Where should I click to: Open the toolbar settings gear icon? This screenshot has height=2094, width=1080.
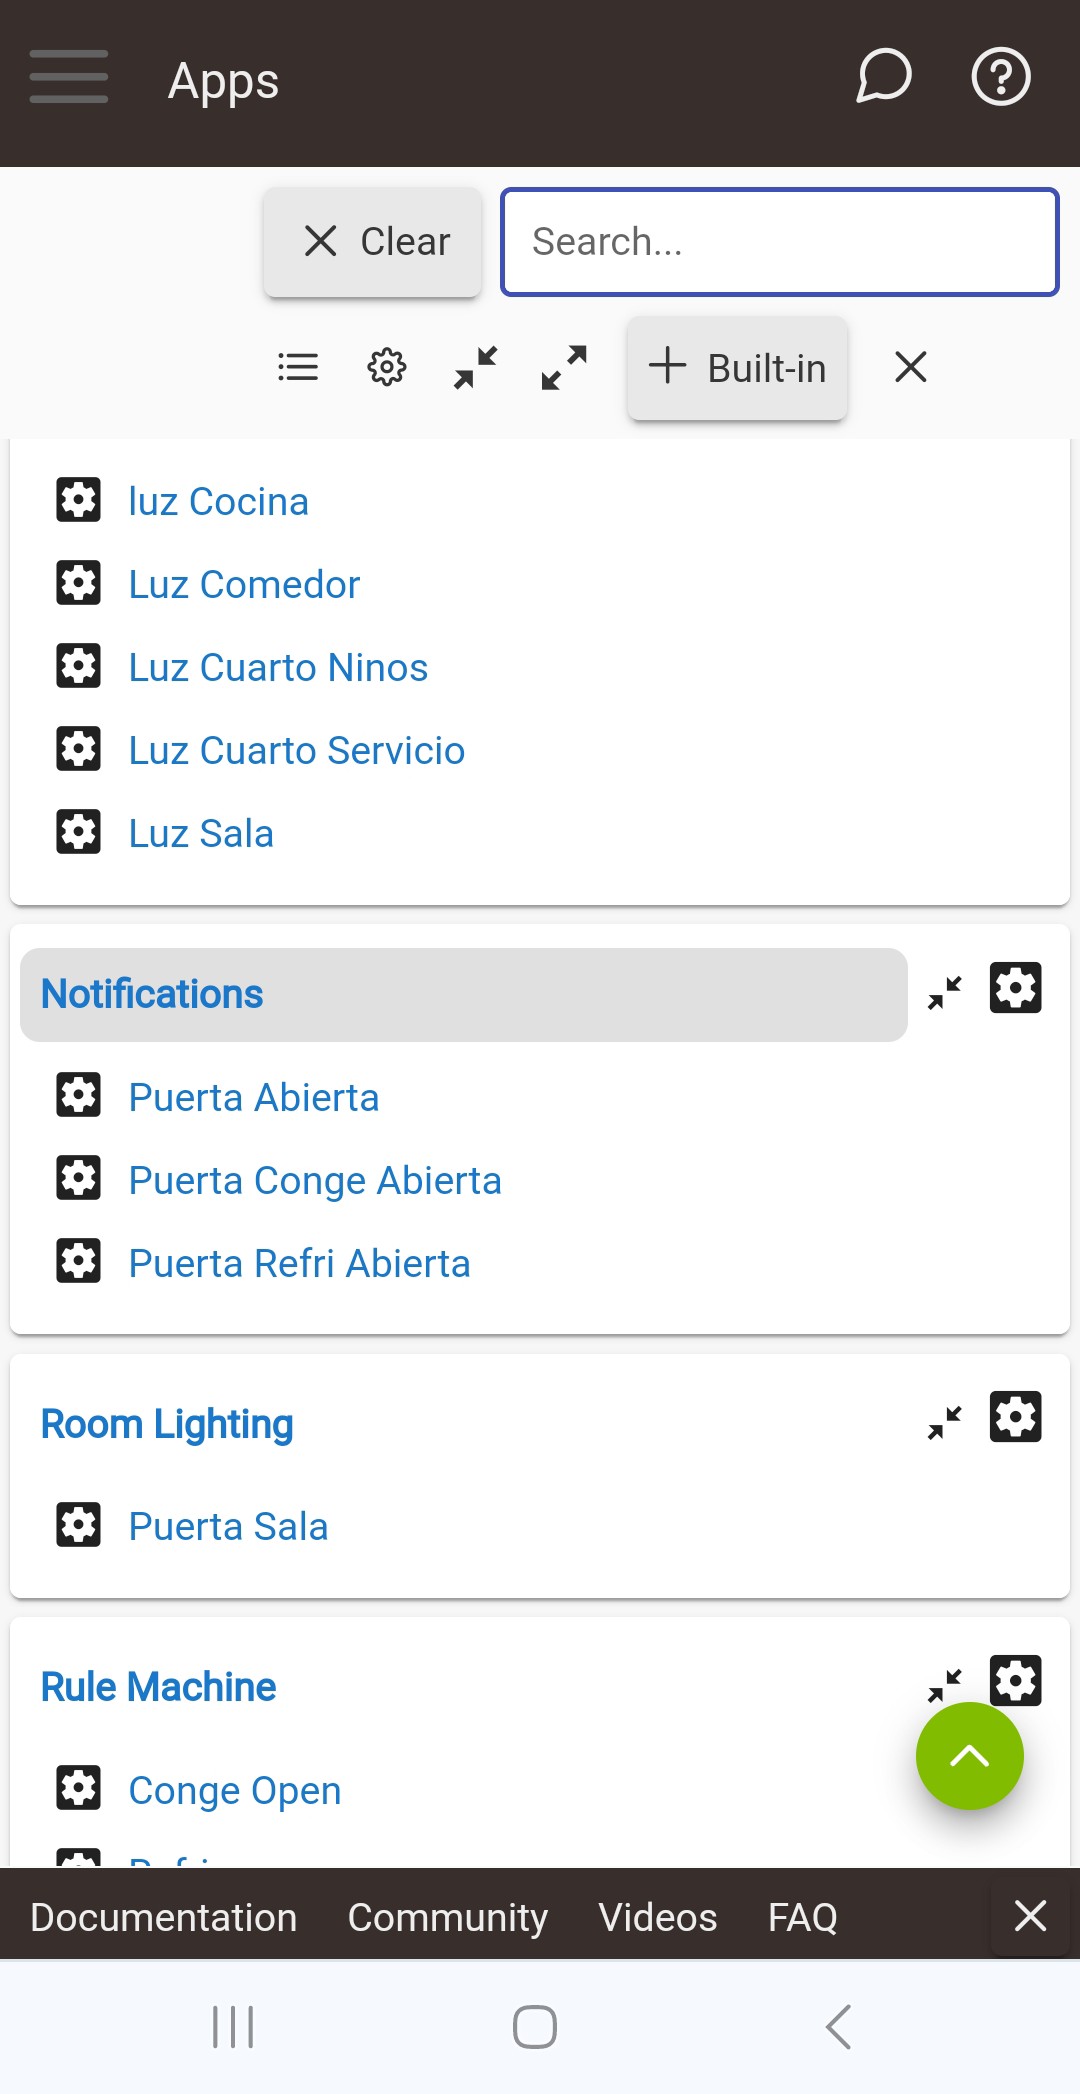[386, 367]
